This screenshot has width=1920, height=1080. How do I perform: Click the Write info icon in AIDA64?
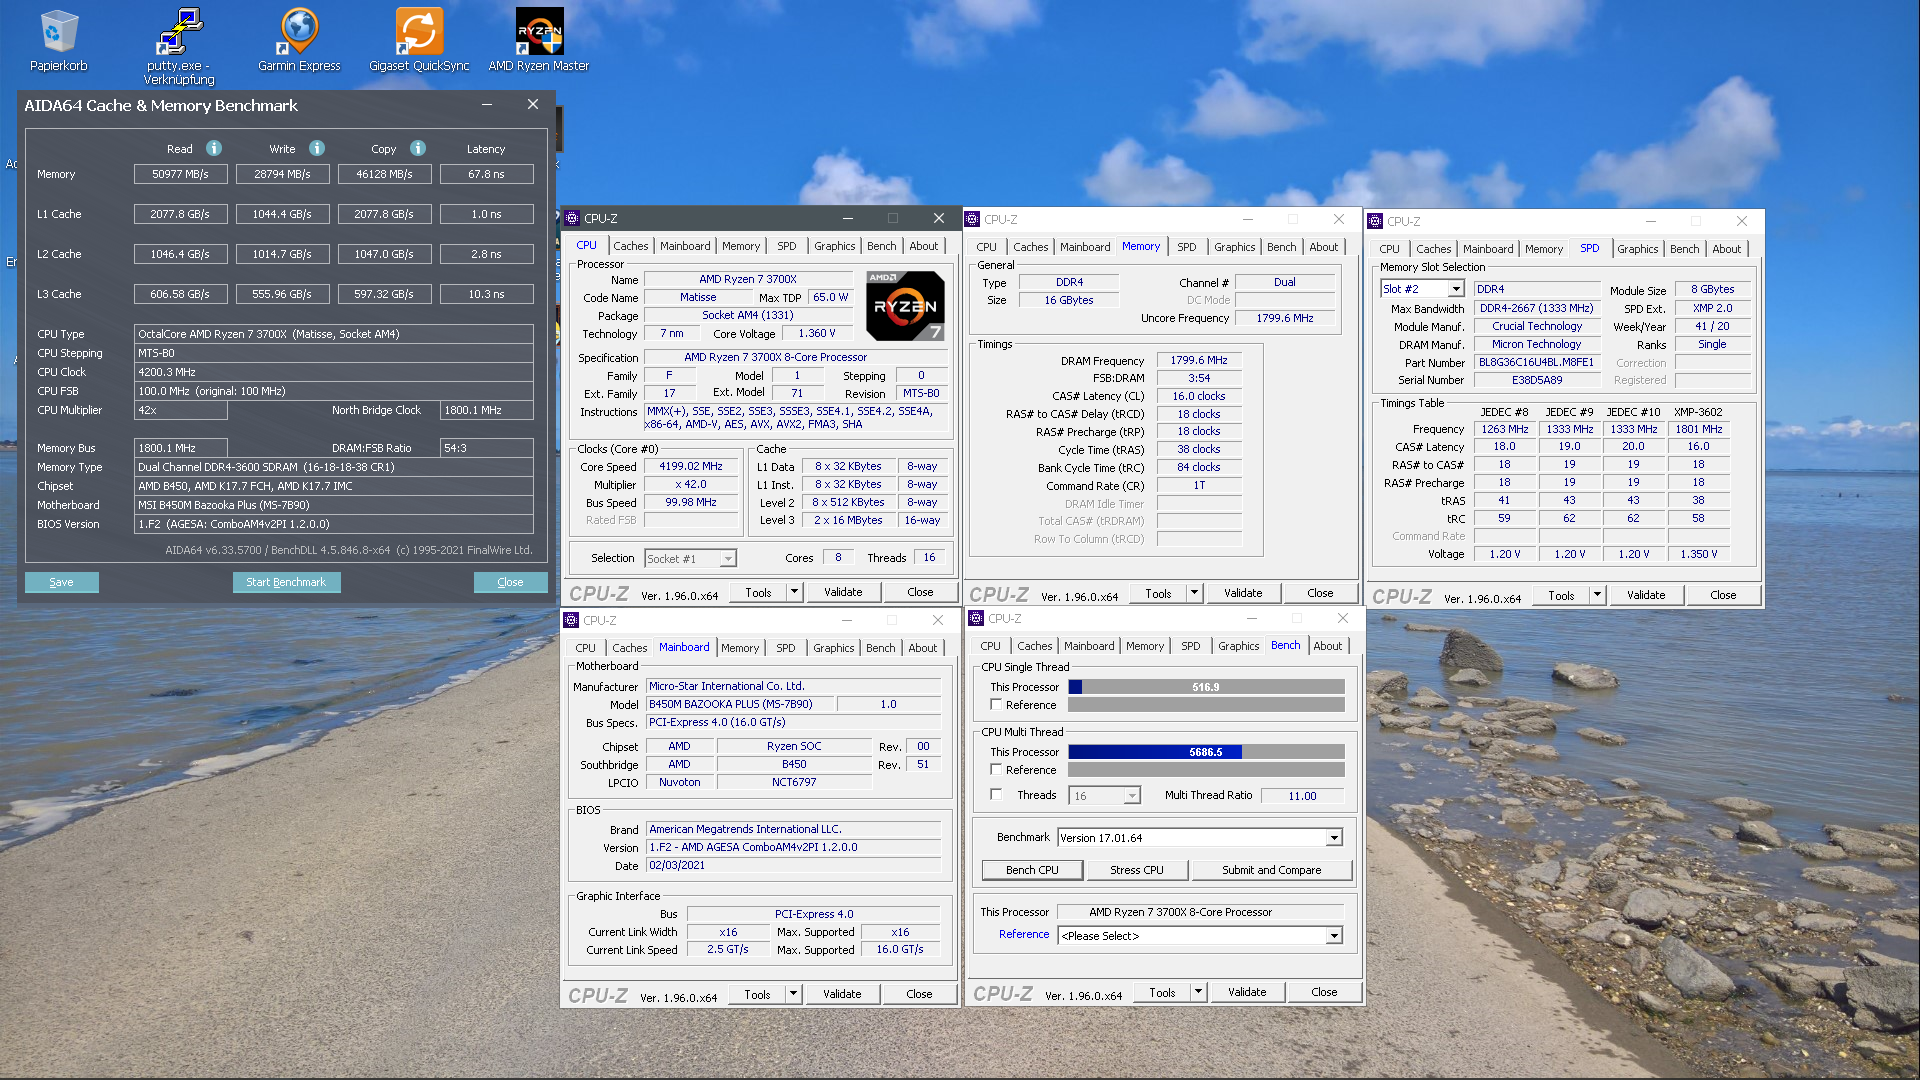point(317,148)
